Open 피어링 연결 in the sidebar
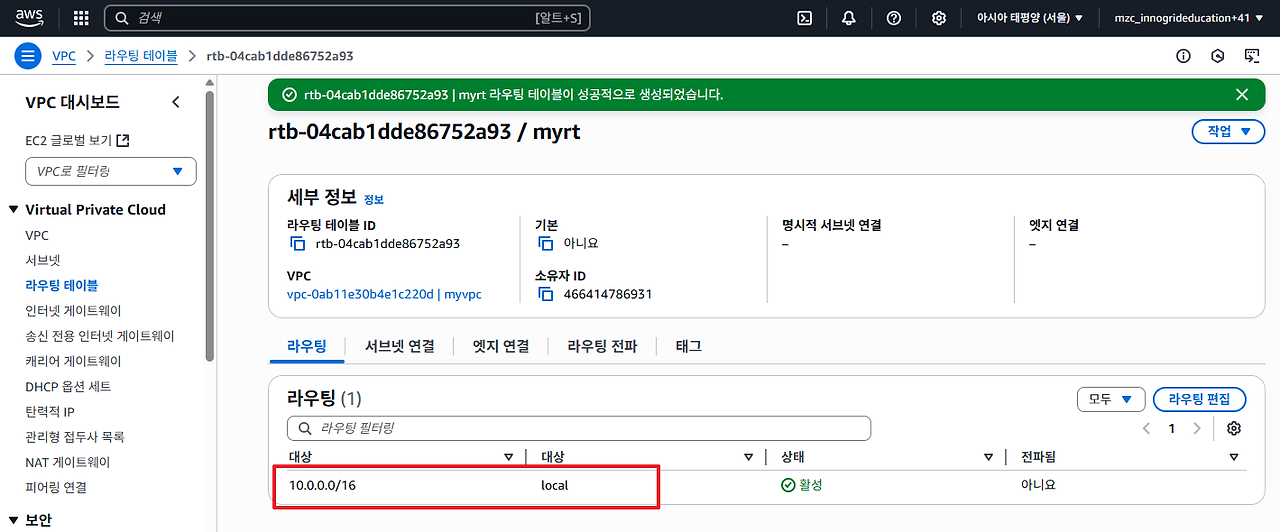This screenshot has width=1280, height=532. pyautogui.click(x=56, y=487)
